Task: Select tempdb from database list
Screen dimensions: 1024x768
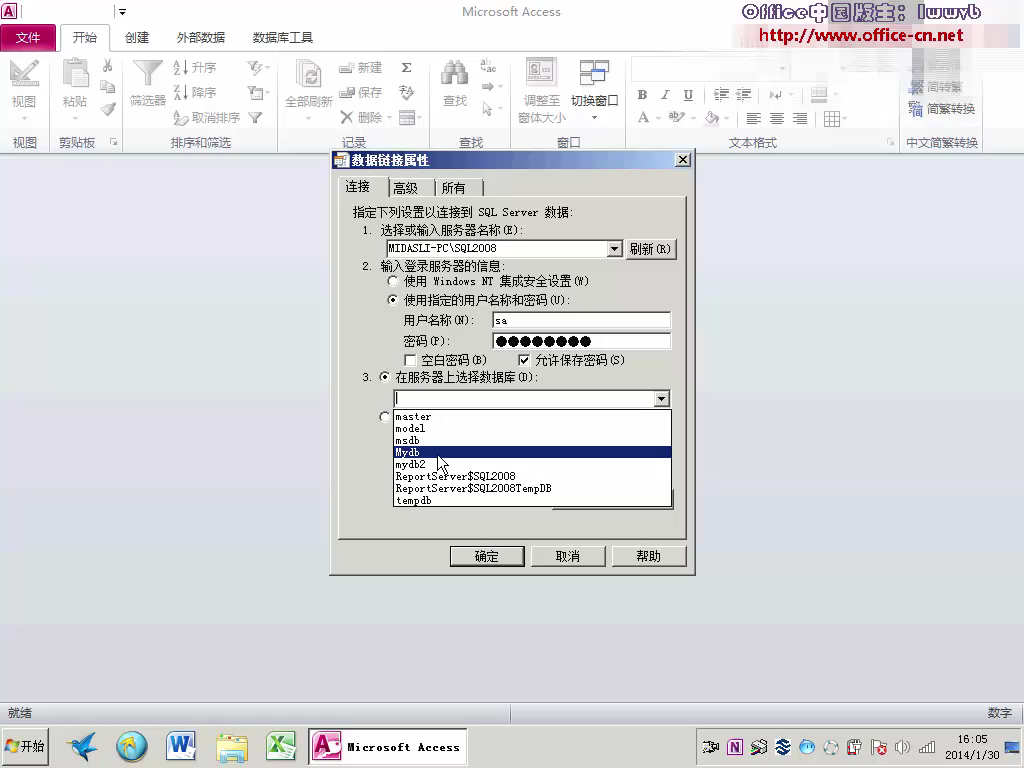Action: (x=532, y=501)
